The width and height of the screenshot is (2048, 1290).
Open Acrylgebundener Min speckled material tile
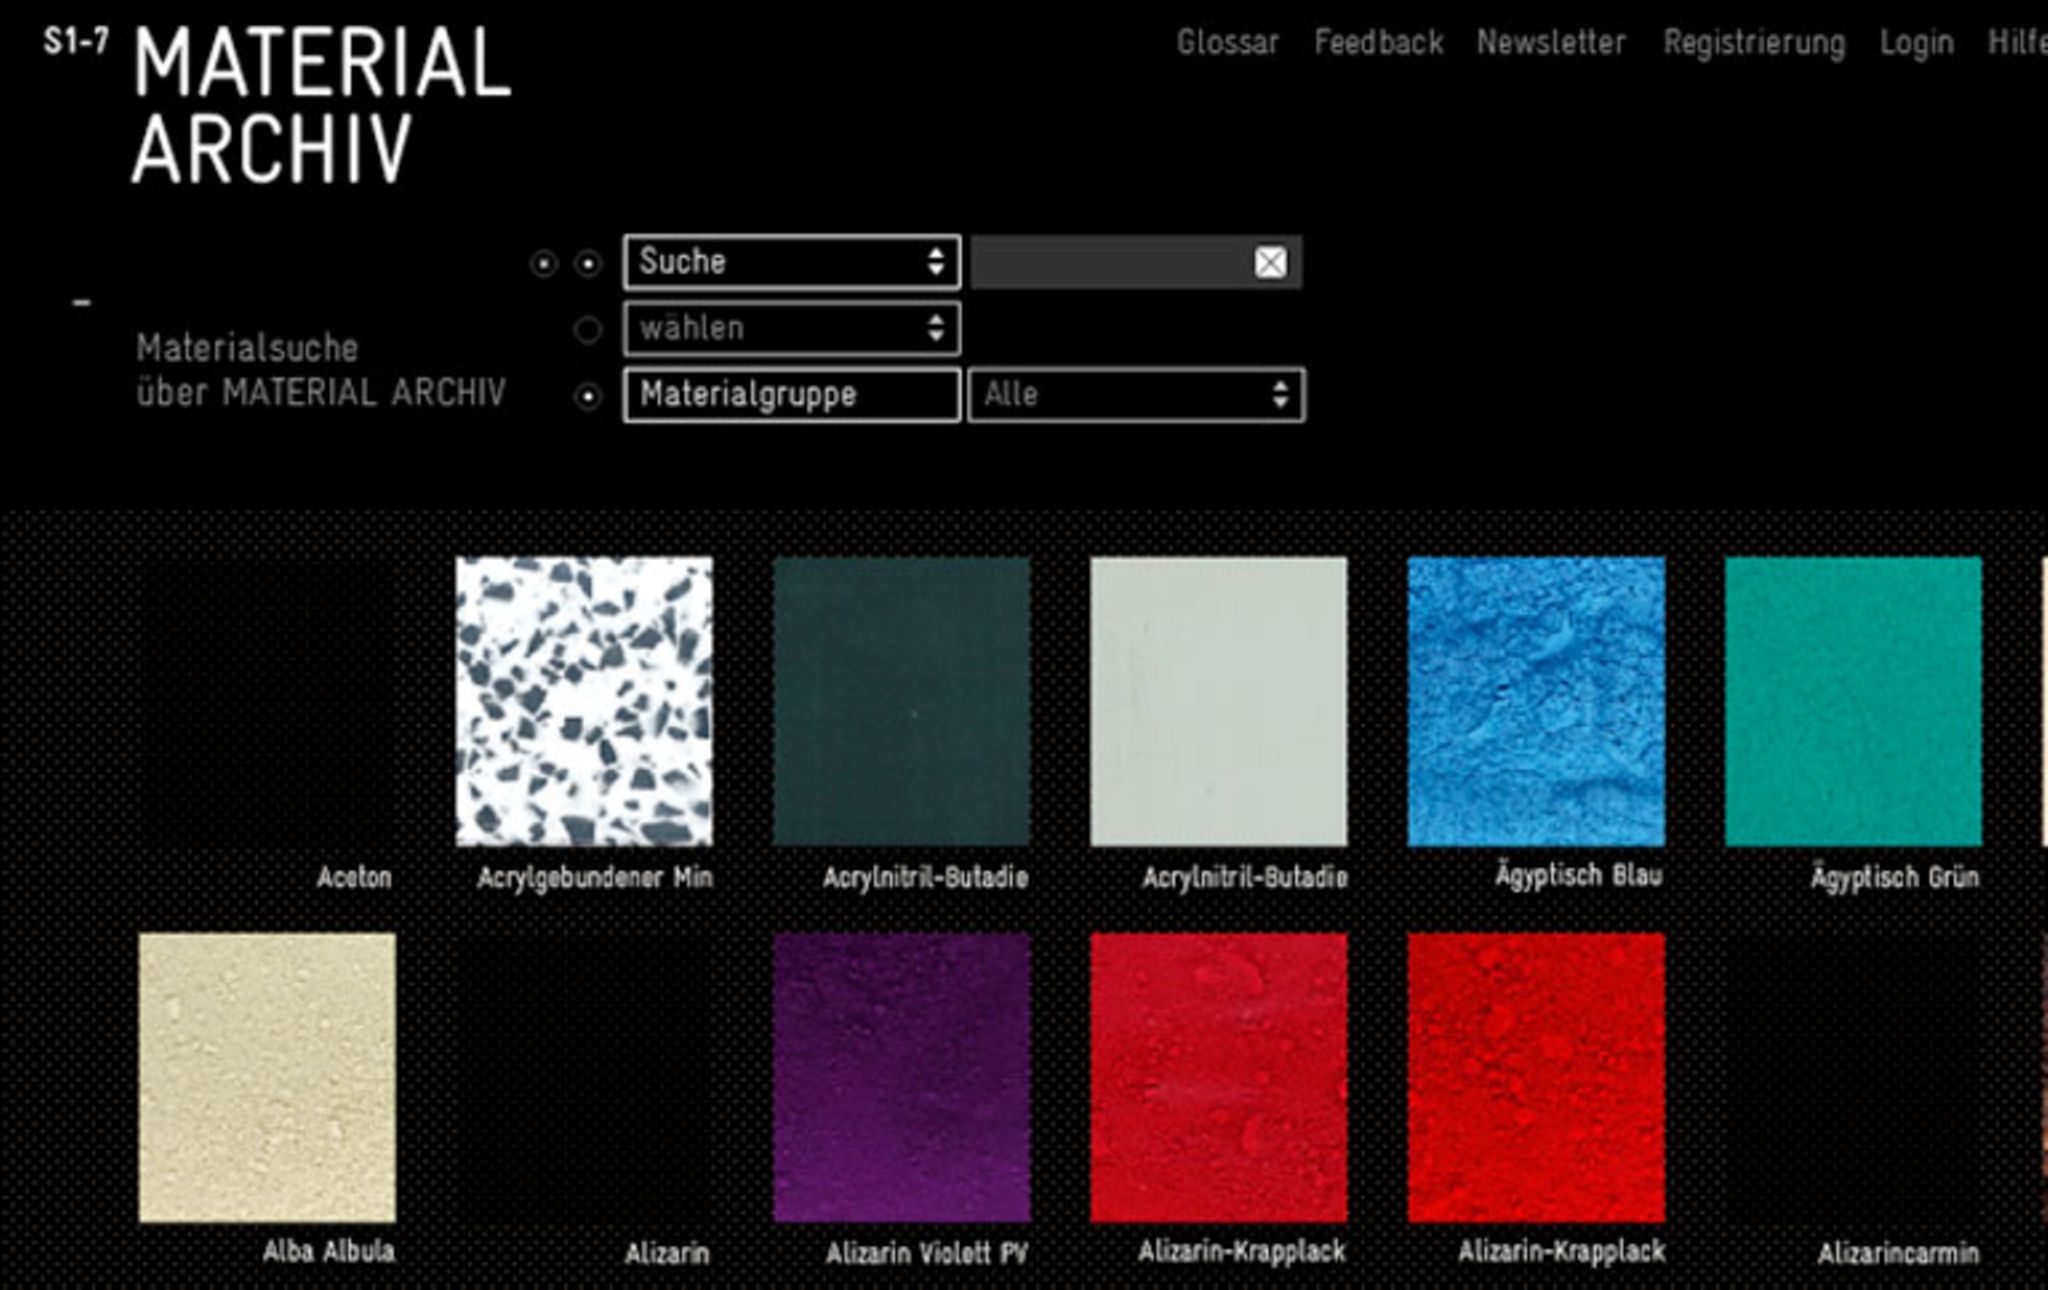coord(584,701)
